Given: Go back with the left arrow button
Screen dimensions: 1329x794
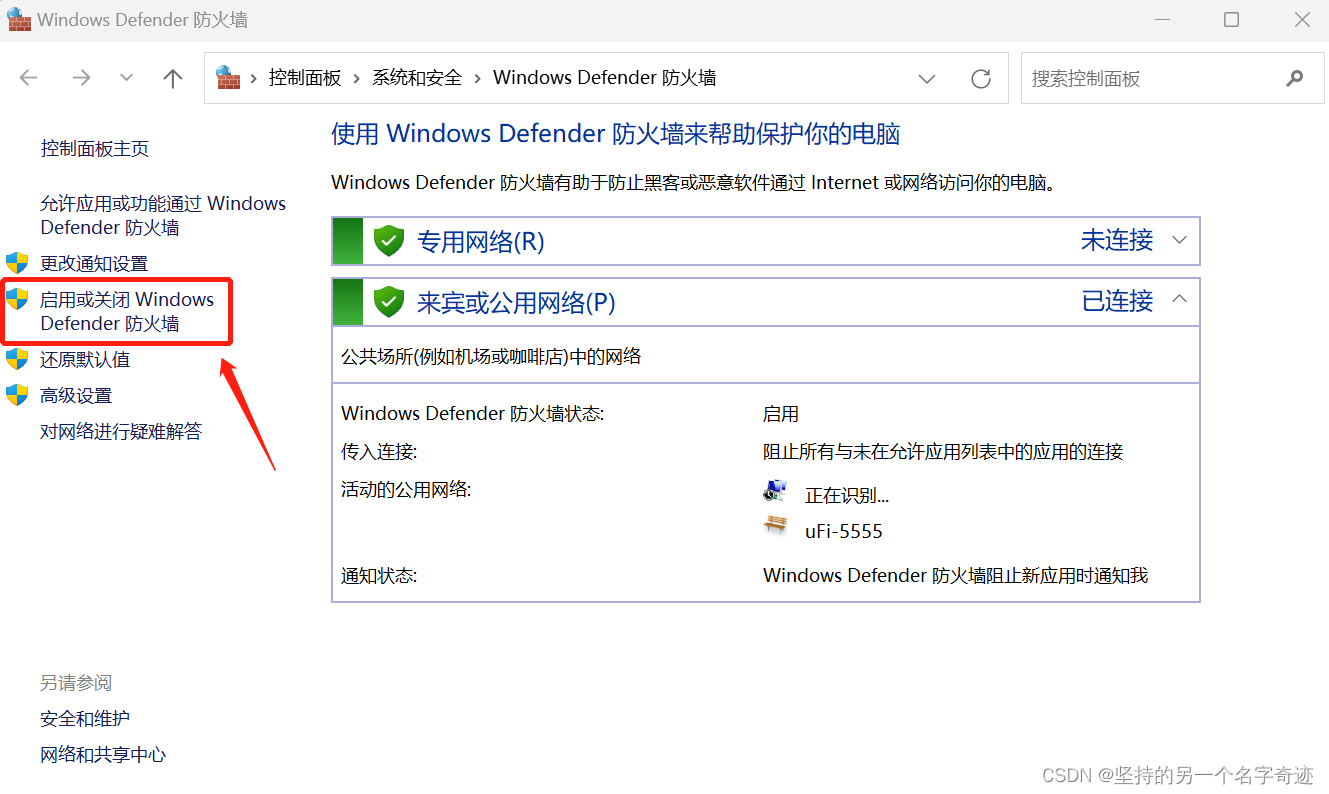Looking at the screenshot, I should 28,78.
